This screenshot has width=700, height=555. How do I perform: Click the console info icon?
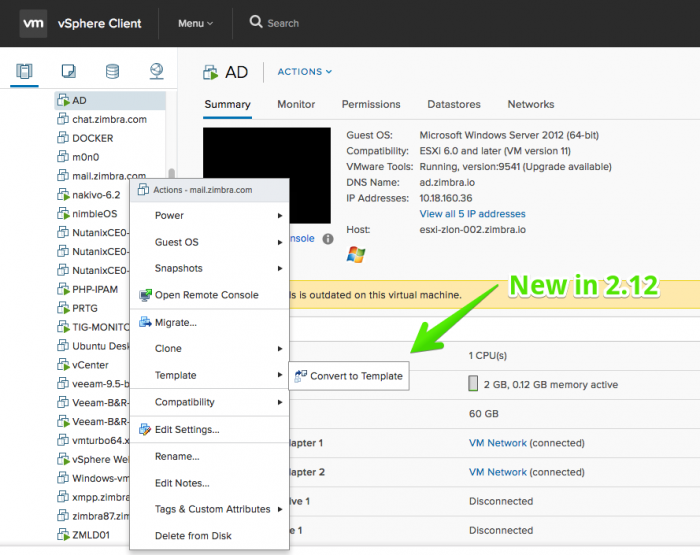pyautogui.click(x=328, y=239)
